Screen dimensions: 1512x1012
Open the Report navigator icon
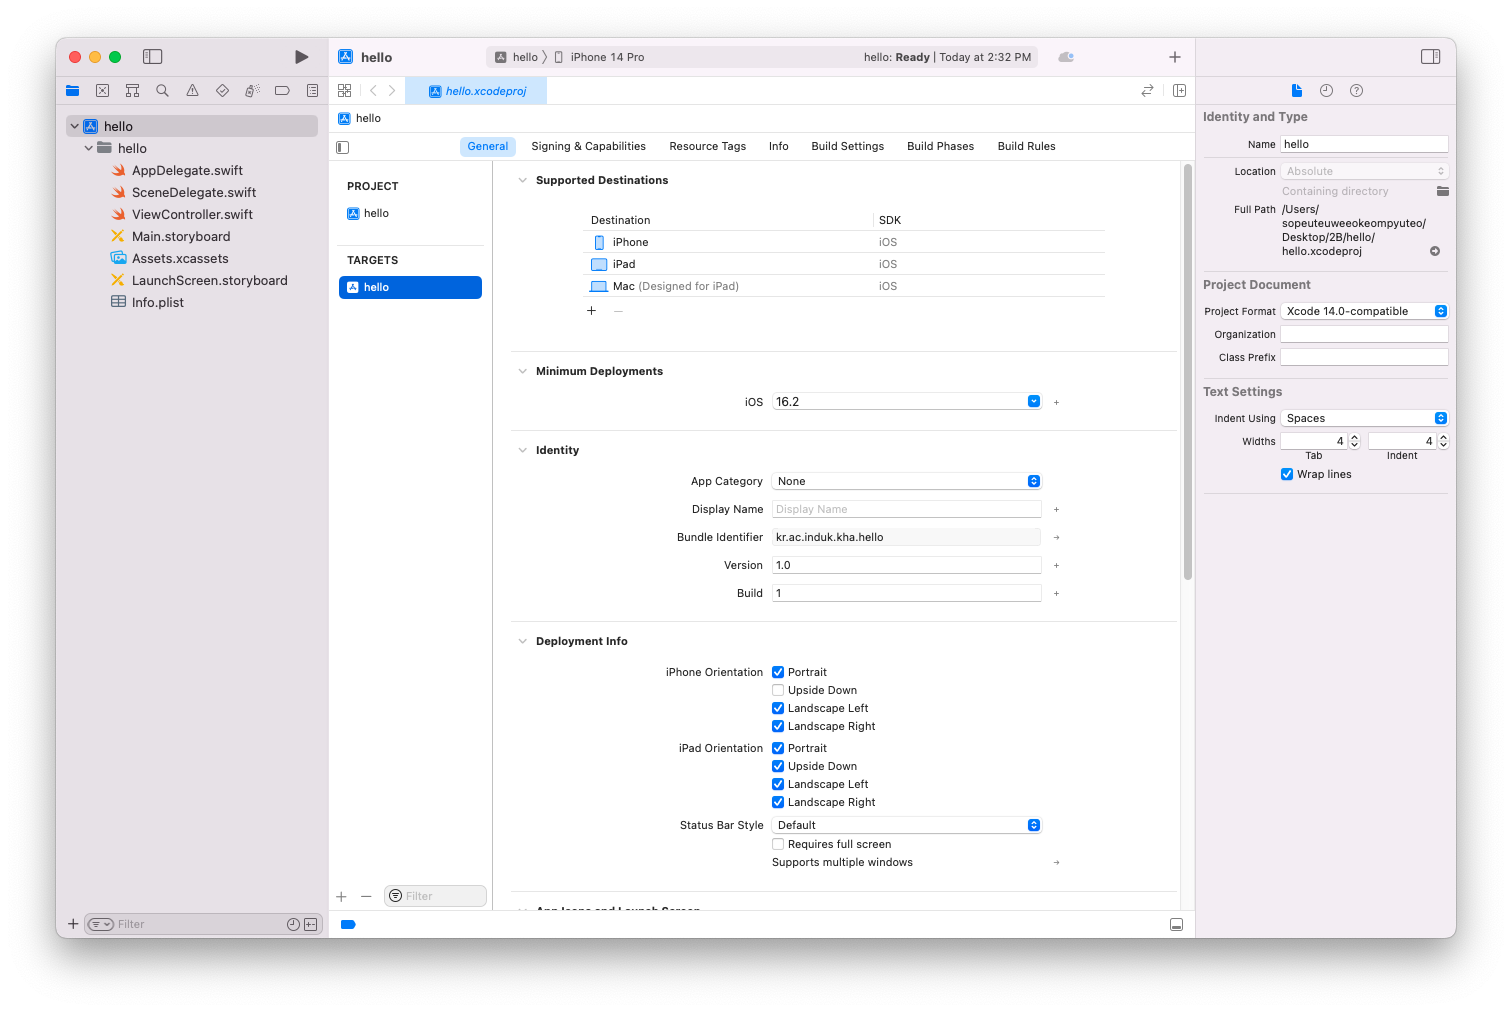[312, 91]
